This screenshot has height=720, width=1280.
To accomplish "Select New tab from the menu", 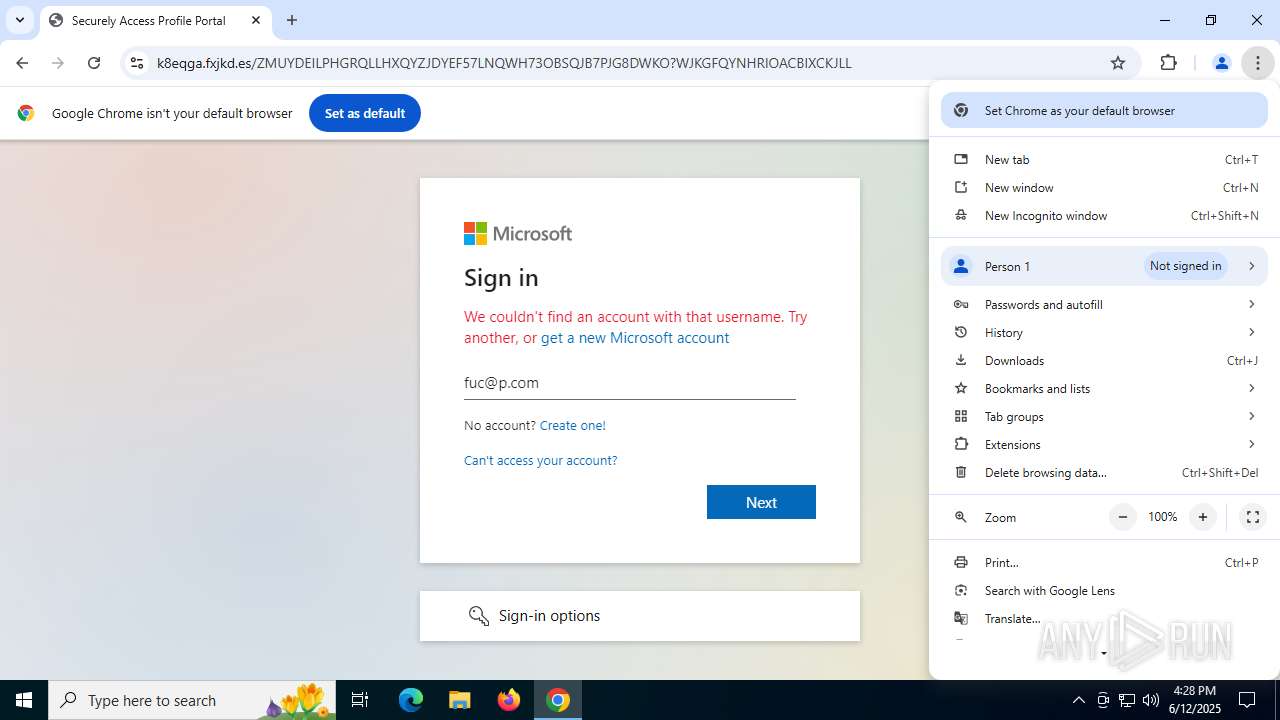I will 1104,160.
